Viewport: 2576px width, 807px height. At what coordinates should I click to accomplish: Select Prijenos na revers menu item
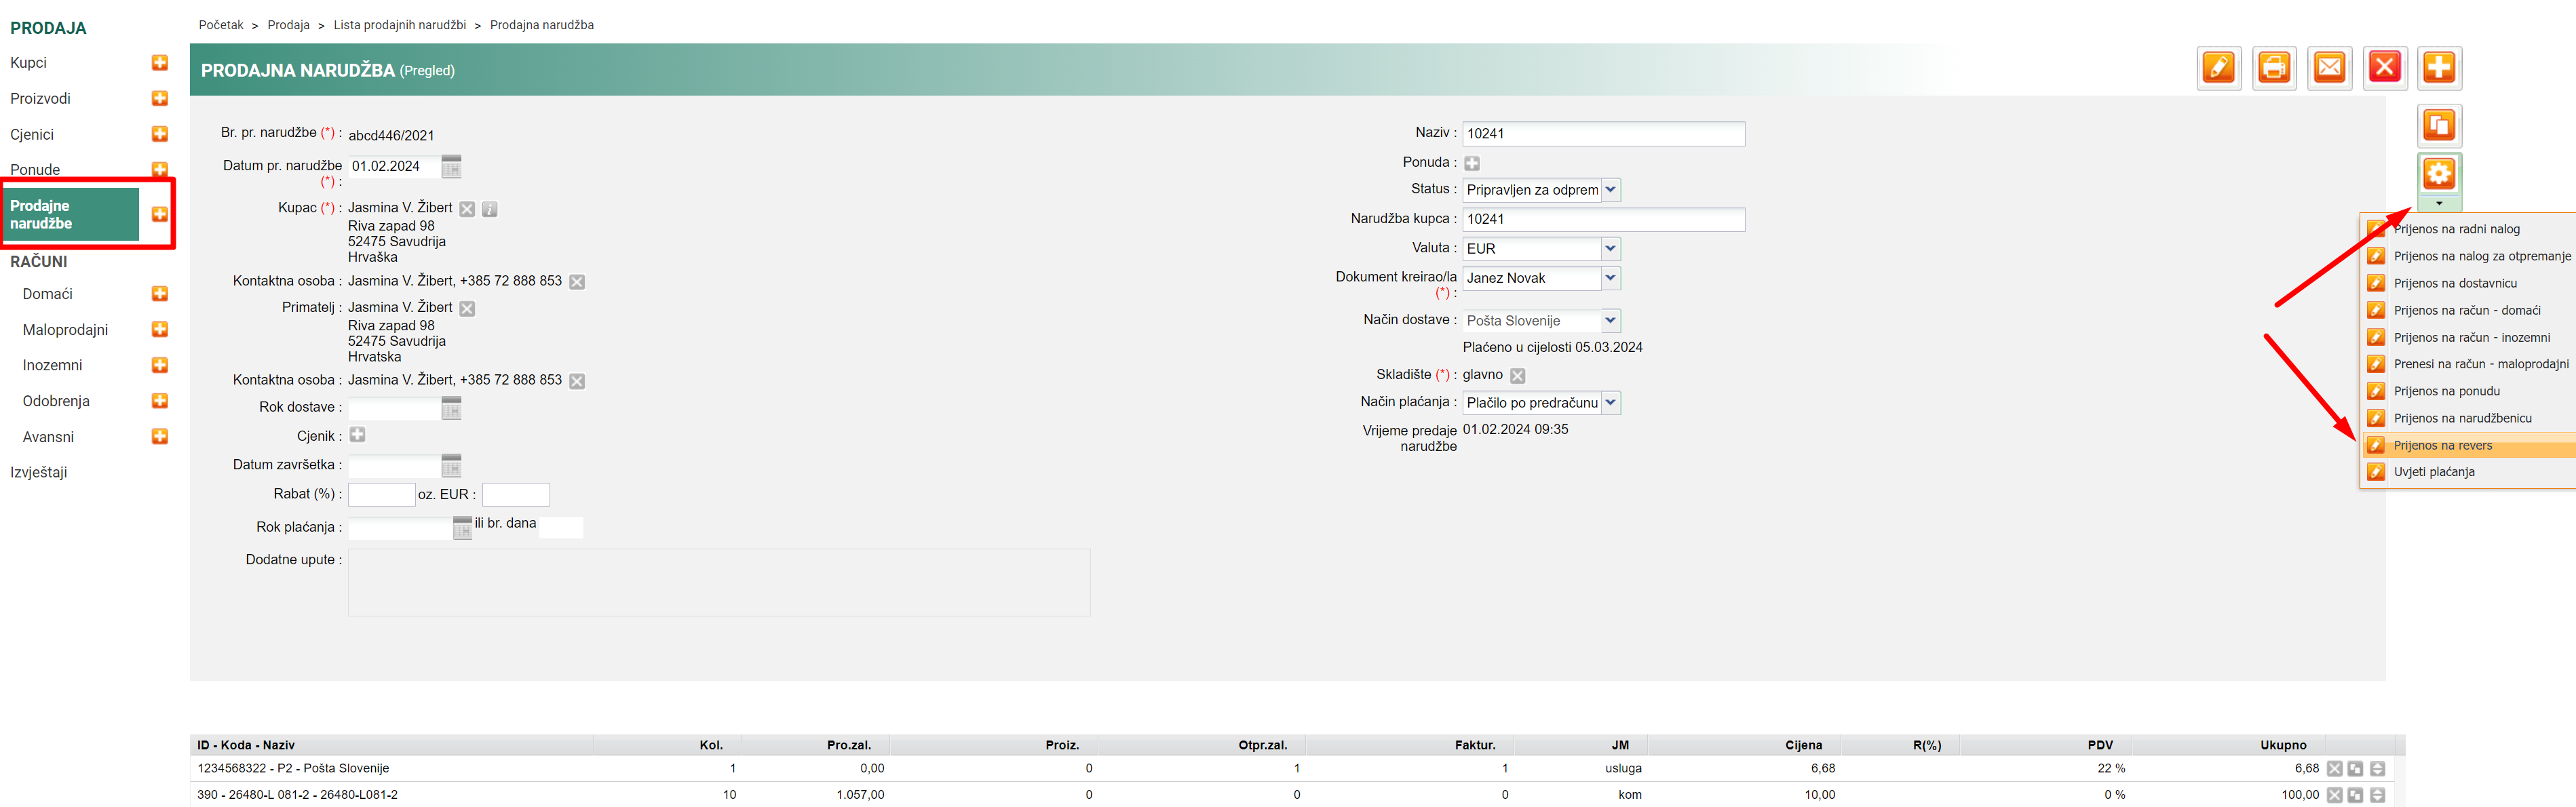tap(2442, 445)
